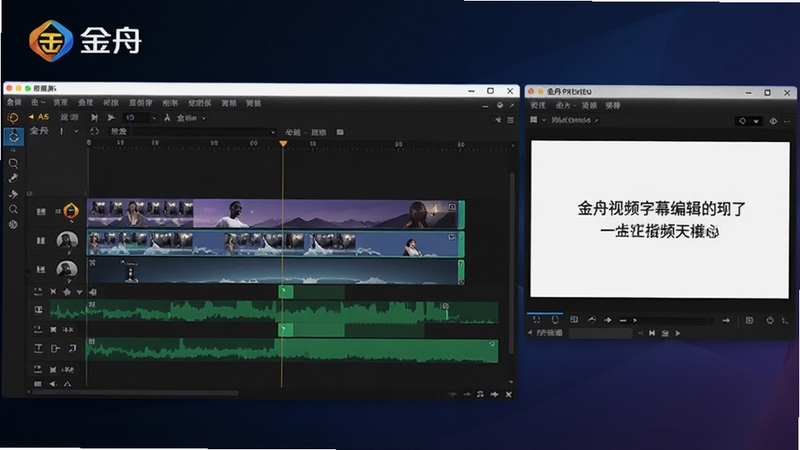Open the last menu in editor window menu bar
Screen dimensions: 800x450
point(254,103)
